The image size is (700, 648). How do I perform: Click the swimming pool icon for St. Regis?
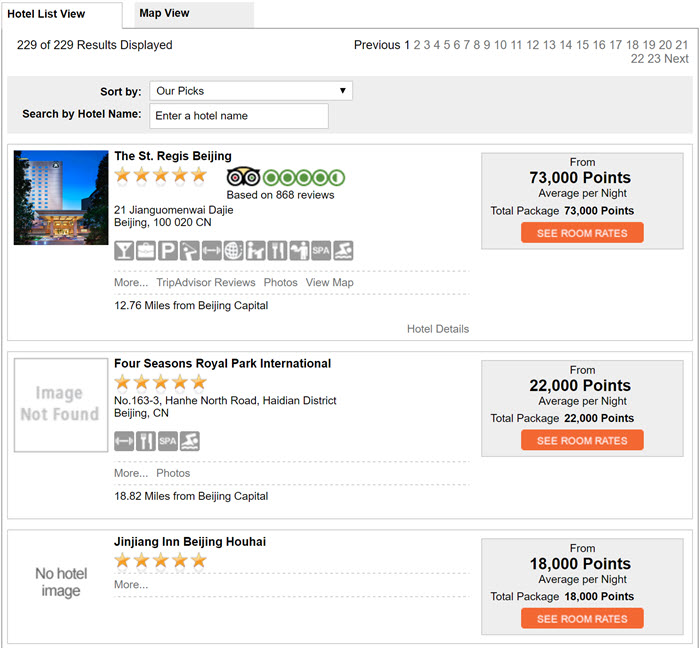343,250
